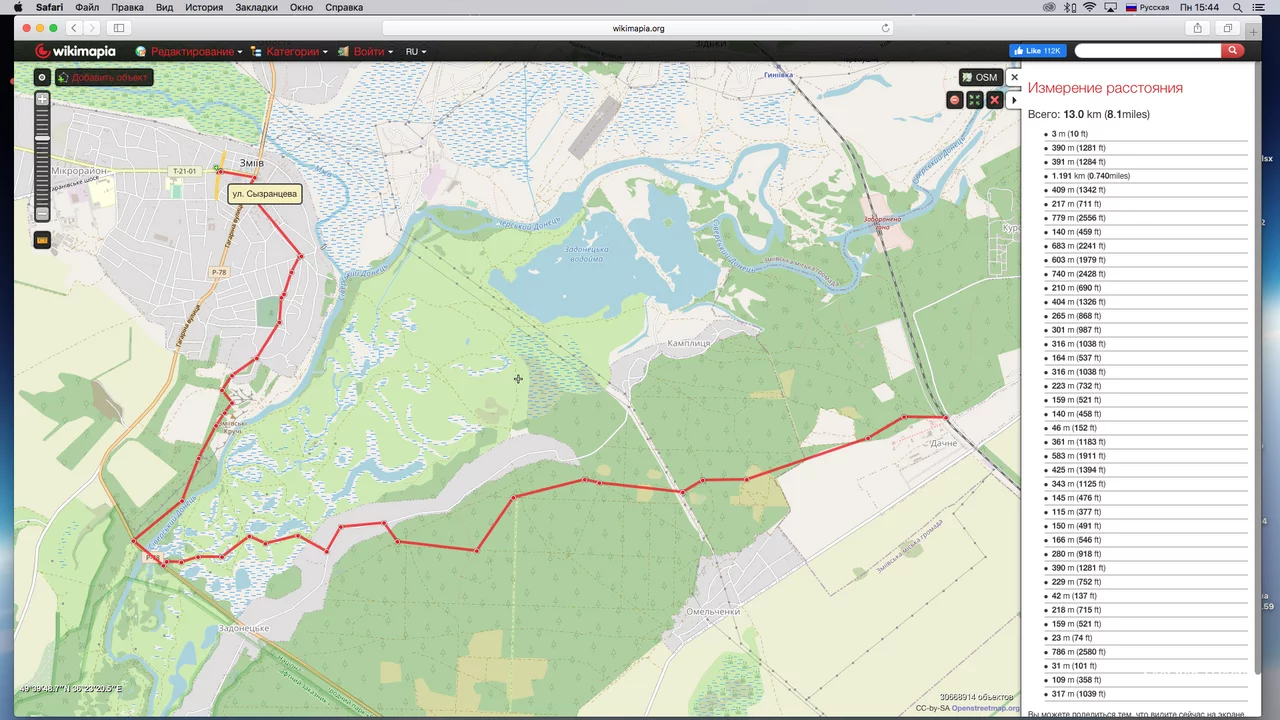1280x720 pixels.
Task: Open the Apple menu
Action: click(17, 7)
